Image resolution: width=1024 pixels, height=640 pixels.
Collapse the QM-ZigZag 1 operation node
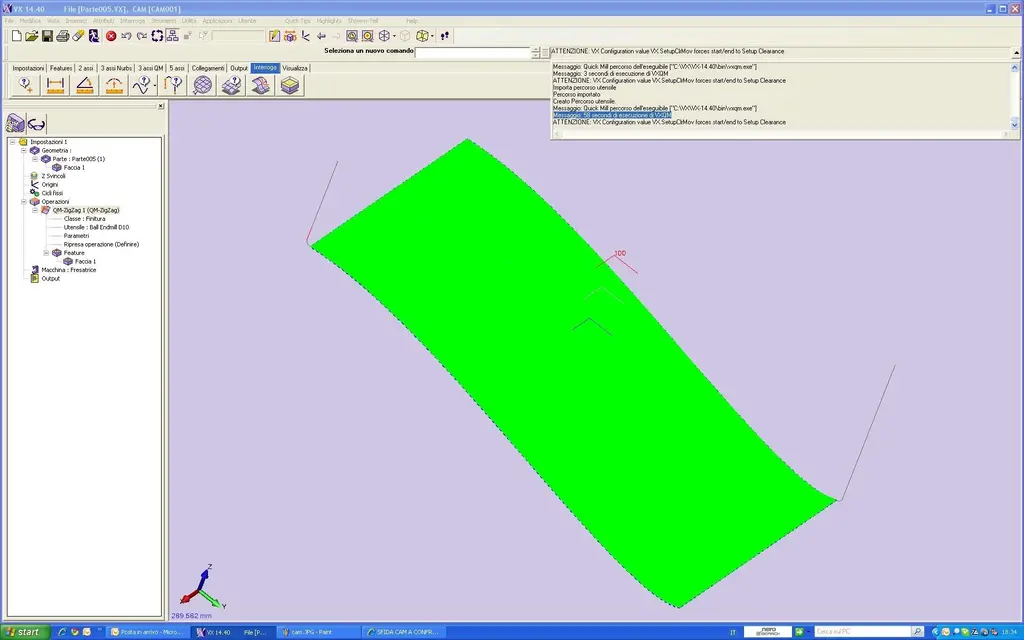(35, 210)
